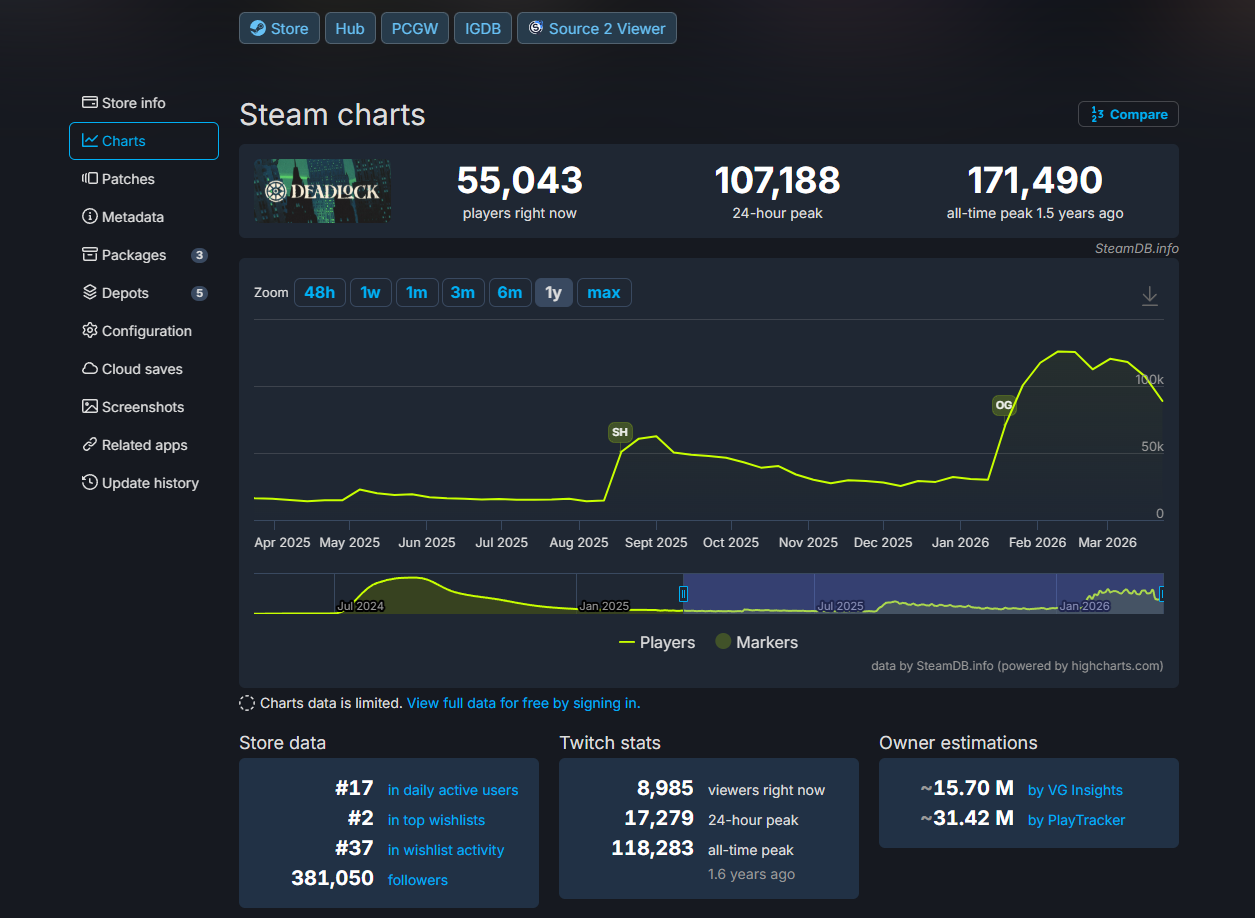Open 'by VG Insights' link
This screenshot has height=918, width=1255.
pyautogui.click(x=1075, y=790)
